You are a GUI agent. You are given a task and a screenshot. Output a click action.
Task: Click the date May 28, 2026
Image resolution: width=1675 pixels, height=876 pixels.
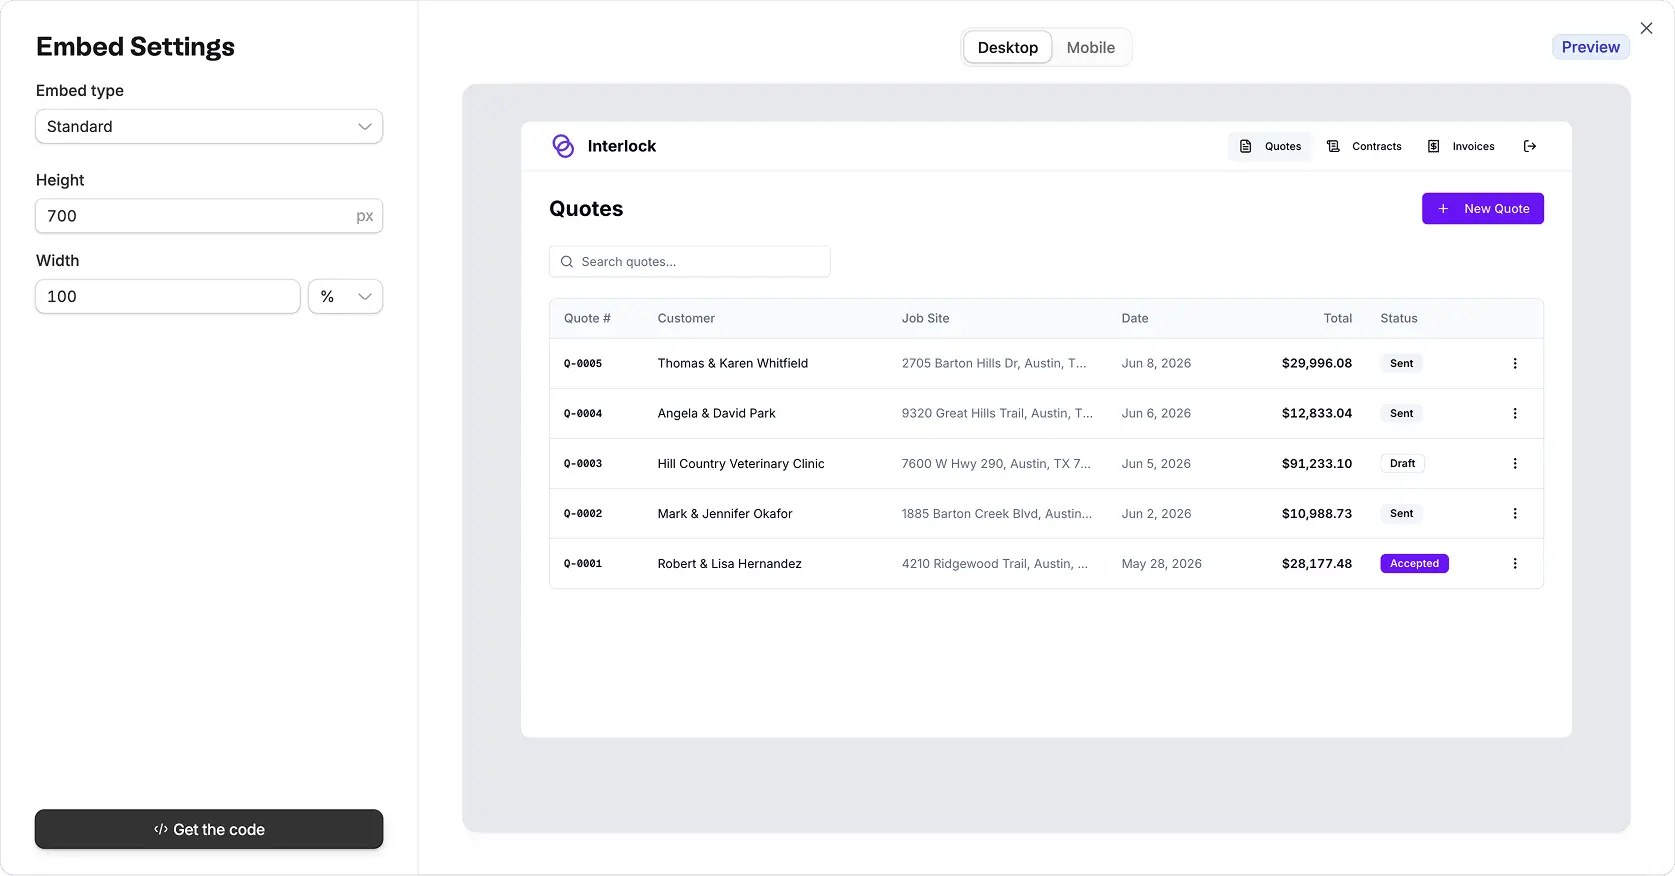[1162, 564]
